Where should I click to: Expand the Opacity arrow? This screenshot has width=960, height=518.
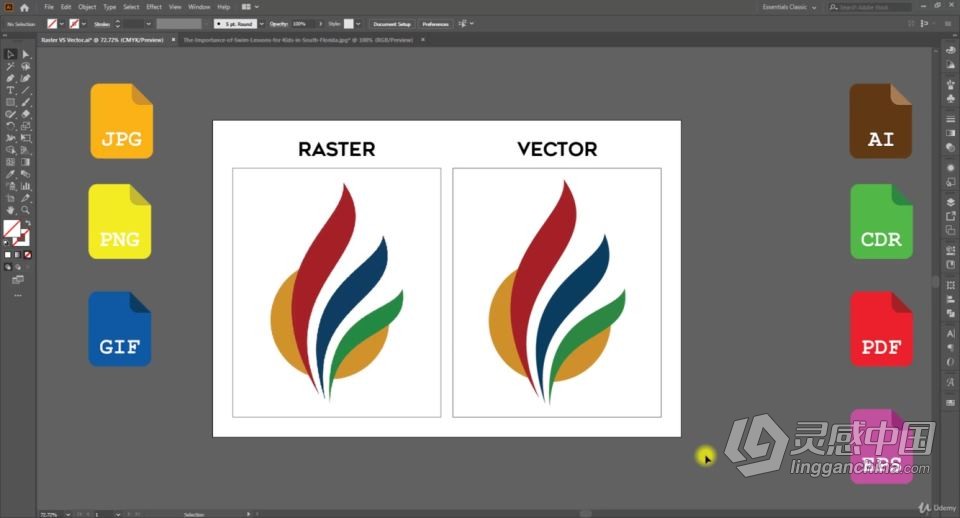pyautogui.click(x=320, y=24)
